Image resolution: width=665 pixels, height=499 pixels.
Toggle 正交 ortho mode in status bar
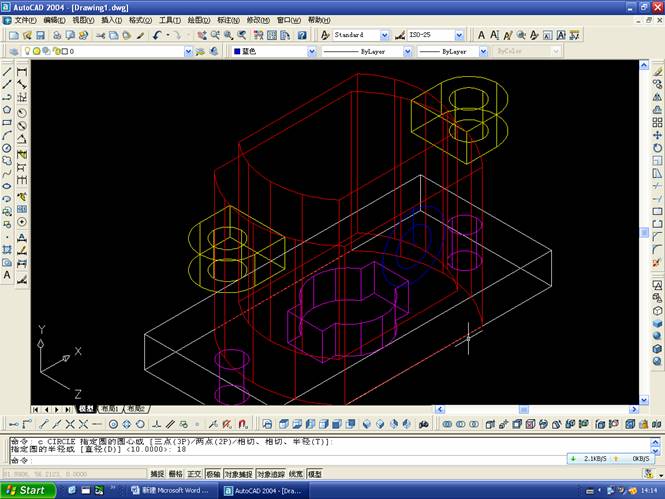[194, 474]
